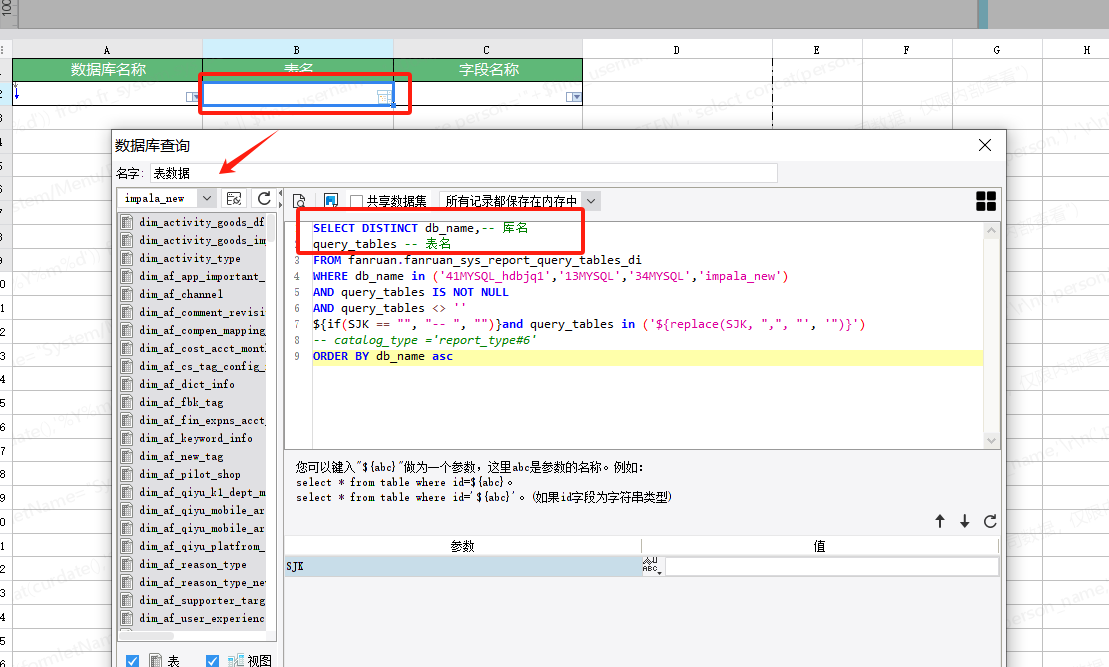Screen dimensions: 1109x667
Task: Select dim_af_app_important_ in the table list
Action: pyautogui.click(x=202, y=277)
